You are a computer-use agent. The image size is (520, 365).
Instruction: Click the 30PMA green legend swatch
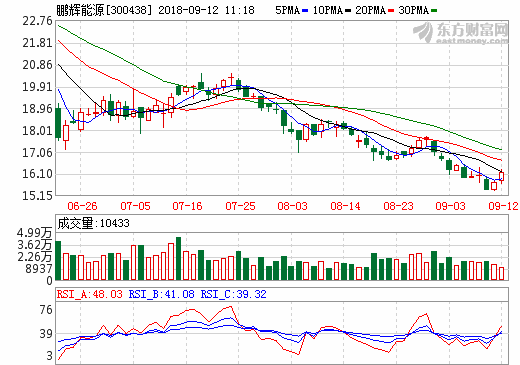click(434, 11)
